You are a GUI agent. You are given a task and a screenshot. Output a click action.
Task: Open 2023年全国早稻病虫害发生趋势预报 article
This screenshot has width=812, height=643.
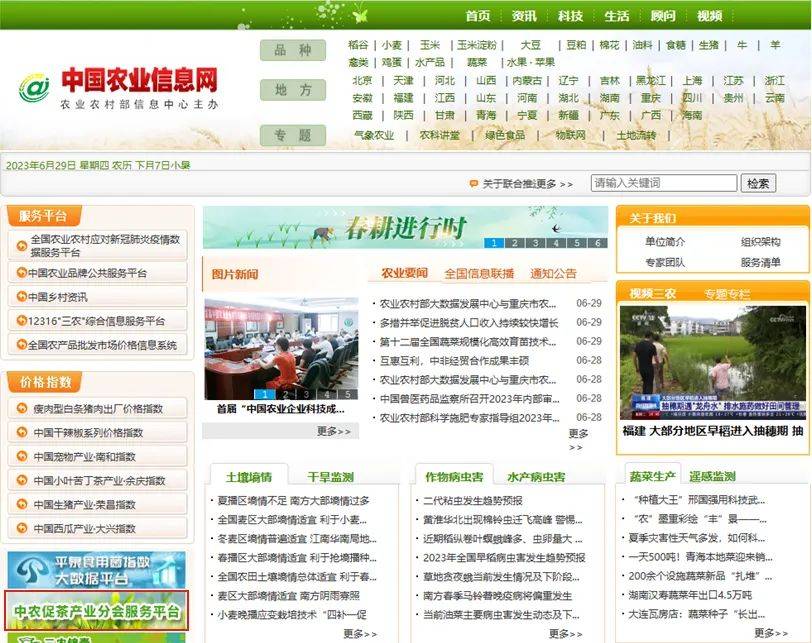tap(504, 558)
